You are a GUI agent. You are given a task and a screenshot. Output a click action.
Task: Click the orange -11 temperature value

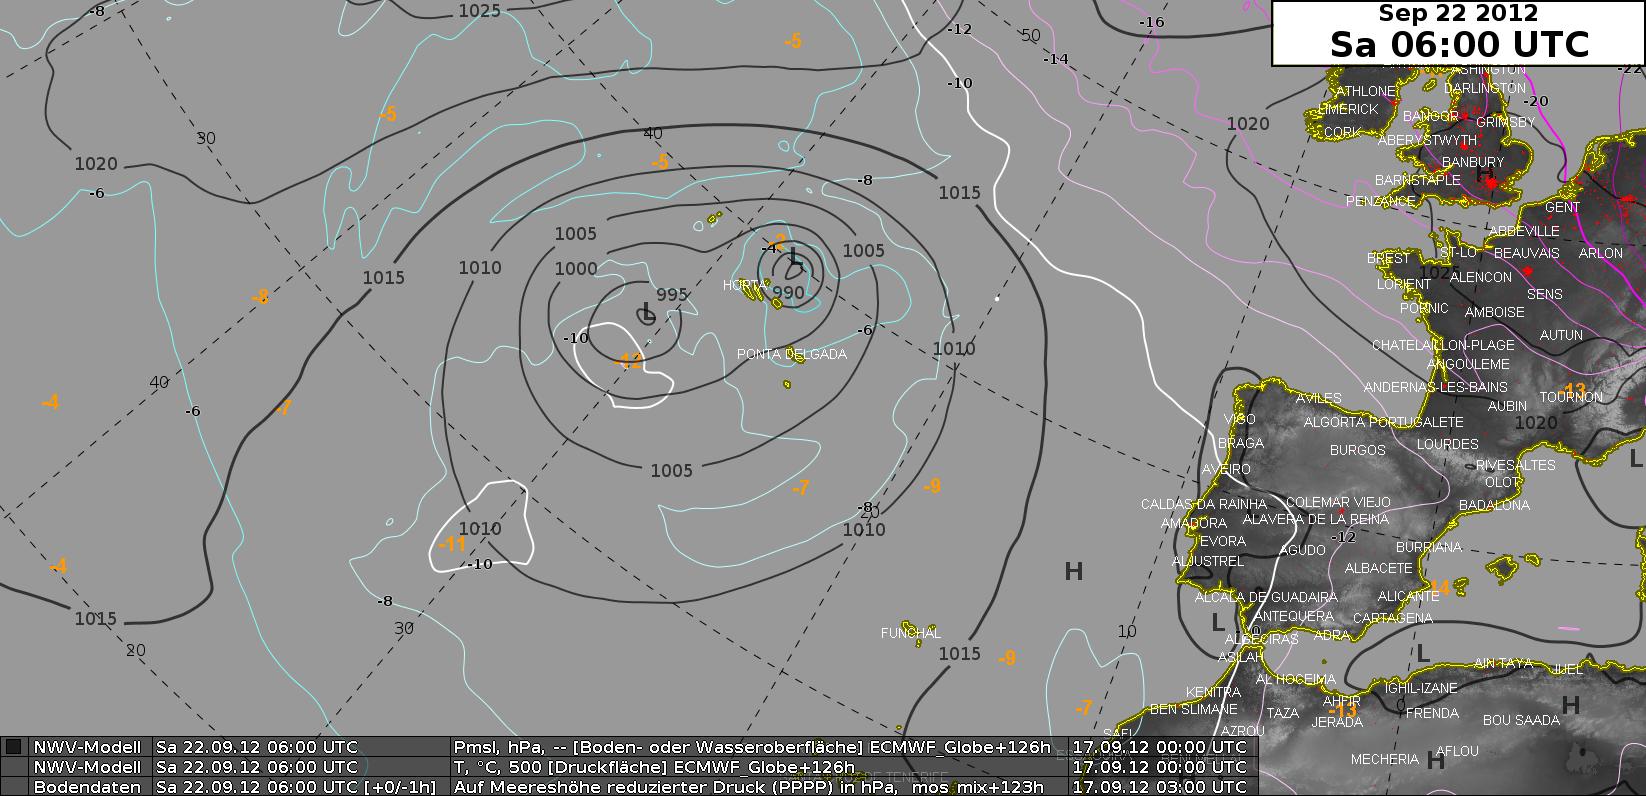pyautogui.click(x=453, y=544)
